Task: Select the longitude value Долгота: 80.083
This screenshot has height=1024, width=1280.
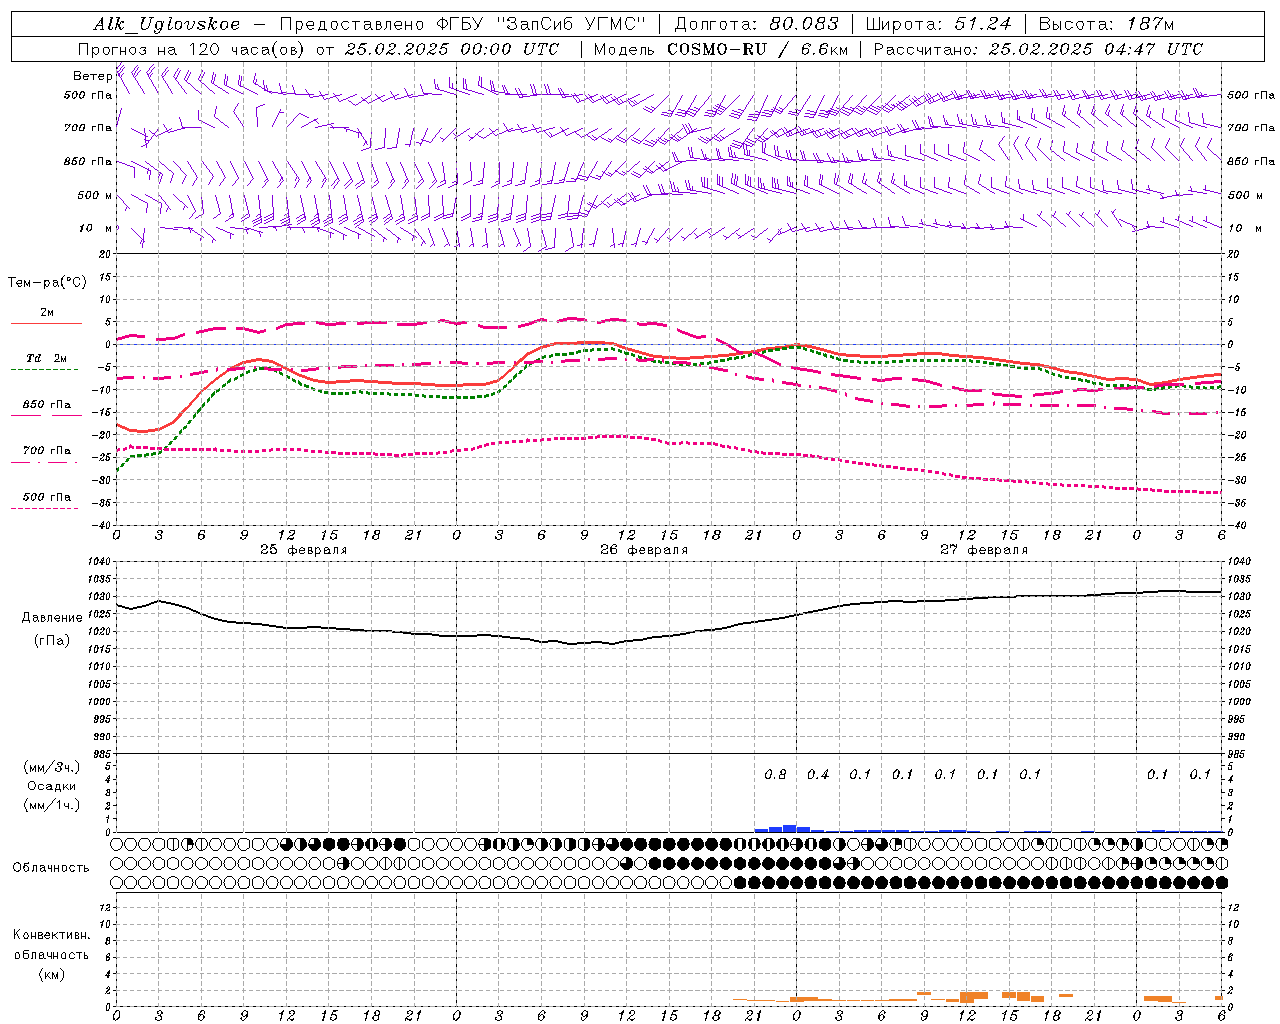Action: (x=757, y=24)
